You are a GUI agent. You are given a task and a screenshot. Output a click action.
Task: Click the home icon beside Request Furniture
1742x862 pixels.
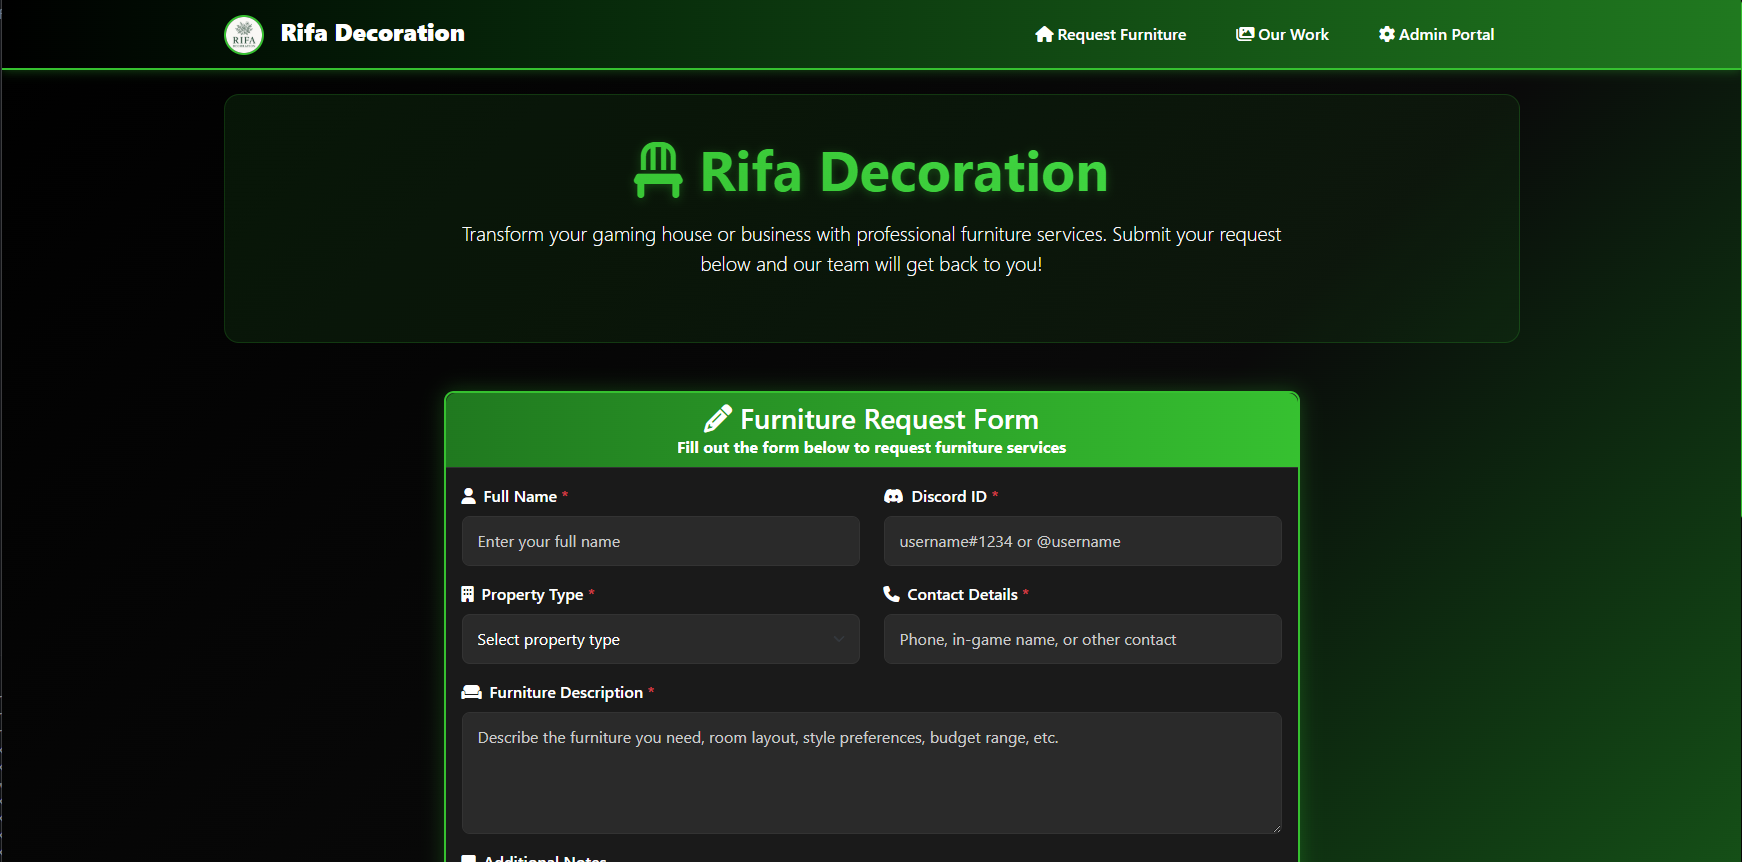coord(1044,34)
